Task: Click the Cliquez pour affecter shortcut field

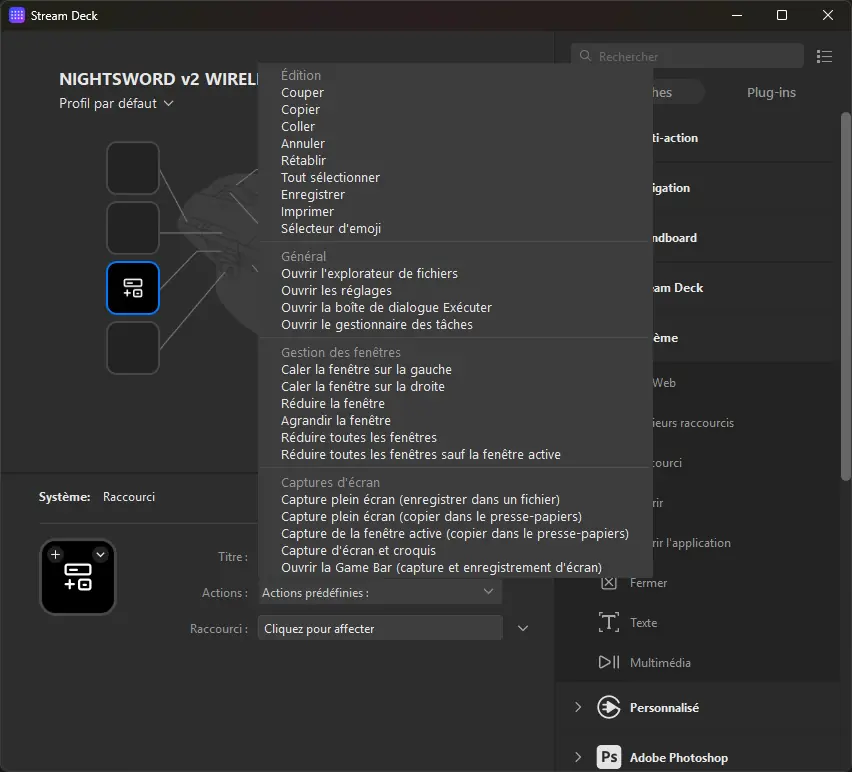Action: [380, 628]
